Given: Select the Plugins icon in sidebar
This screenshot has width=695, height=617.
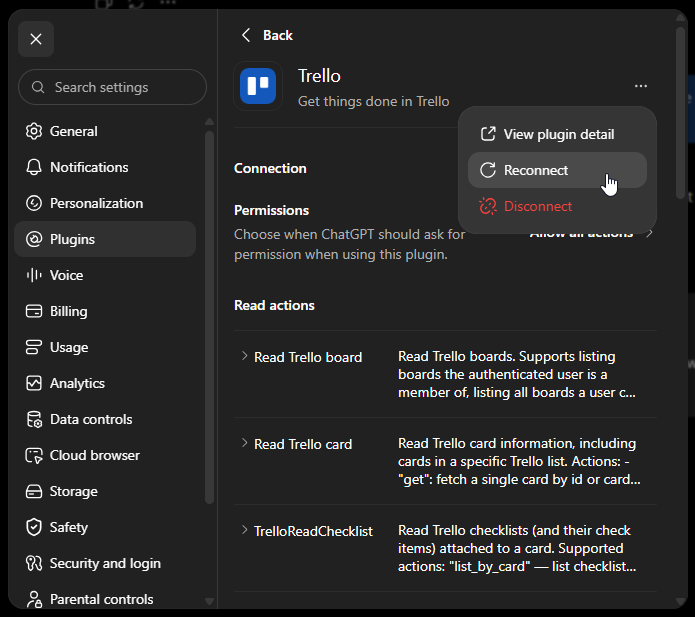Looking at the screenshot, I should point(34,239).
